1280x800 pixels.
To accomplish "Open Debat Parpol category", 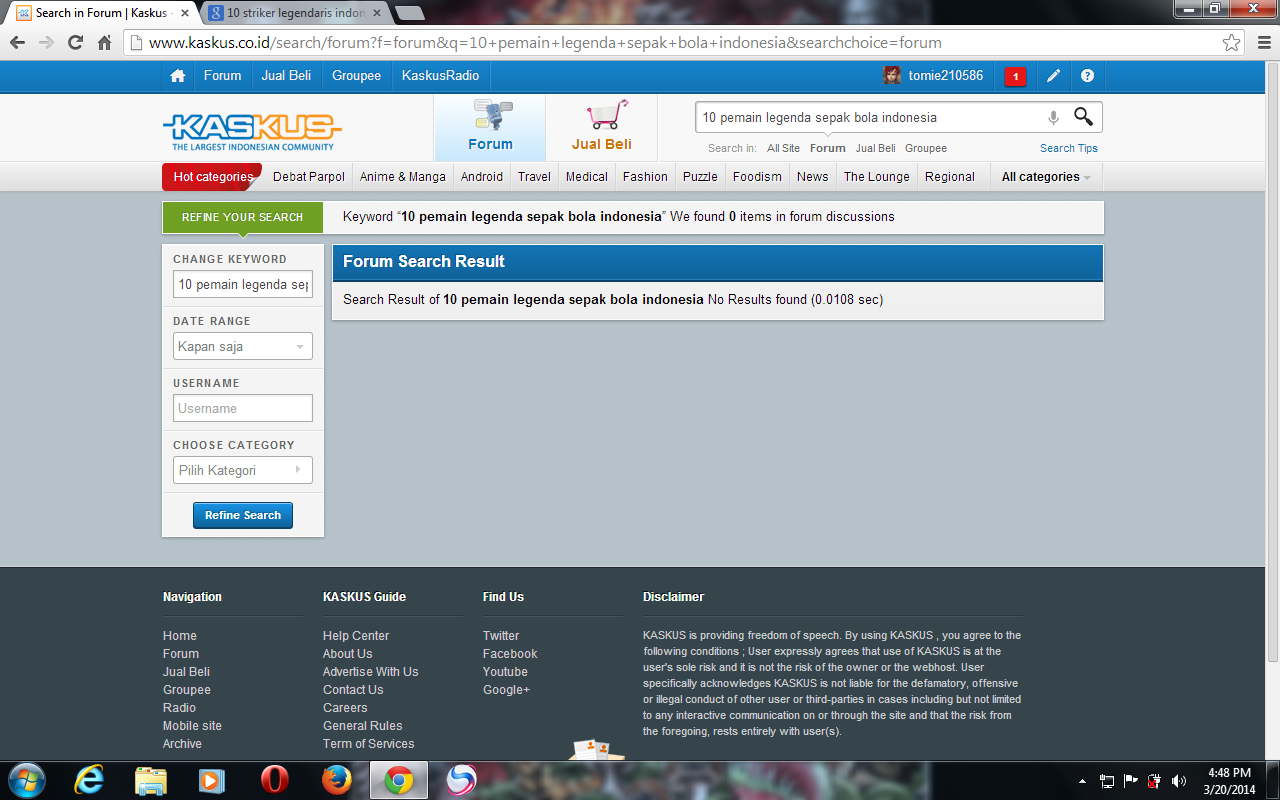I will coord(309,177).
